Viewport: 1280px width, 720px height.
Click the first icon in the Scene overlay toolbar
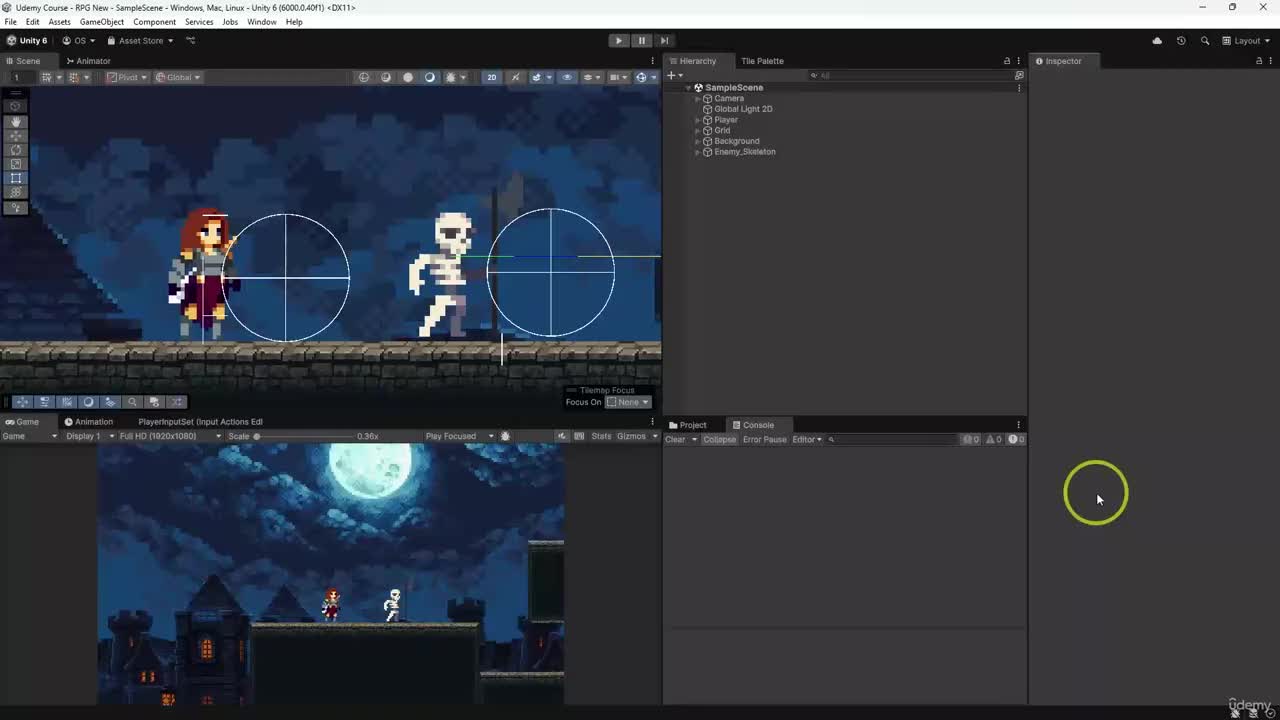[x=22, y=402]
